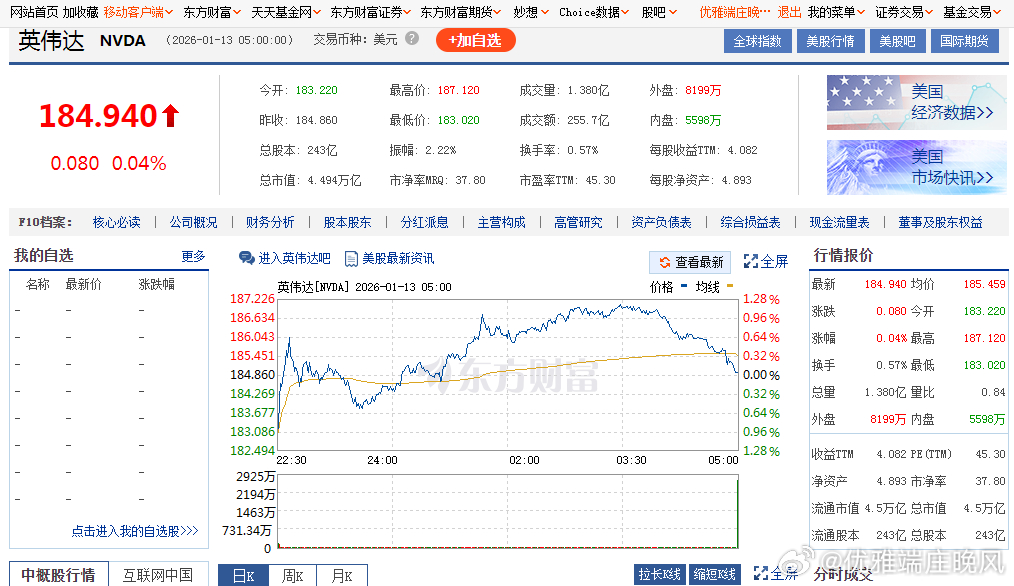Open 美国经济数据 banner

[916, 102]
